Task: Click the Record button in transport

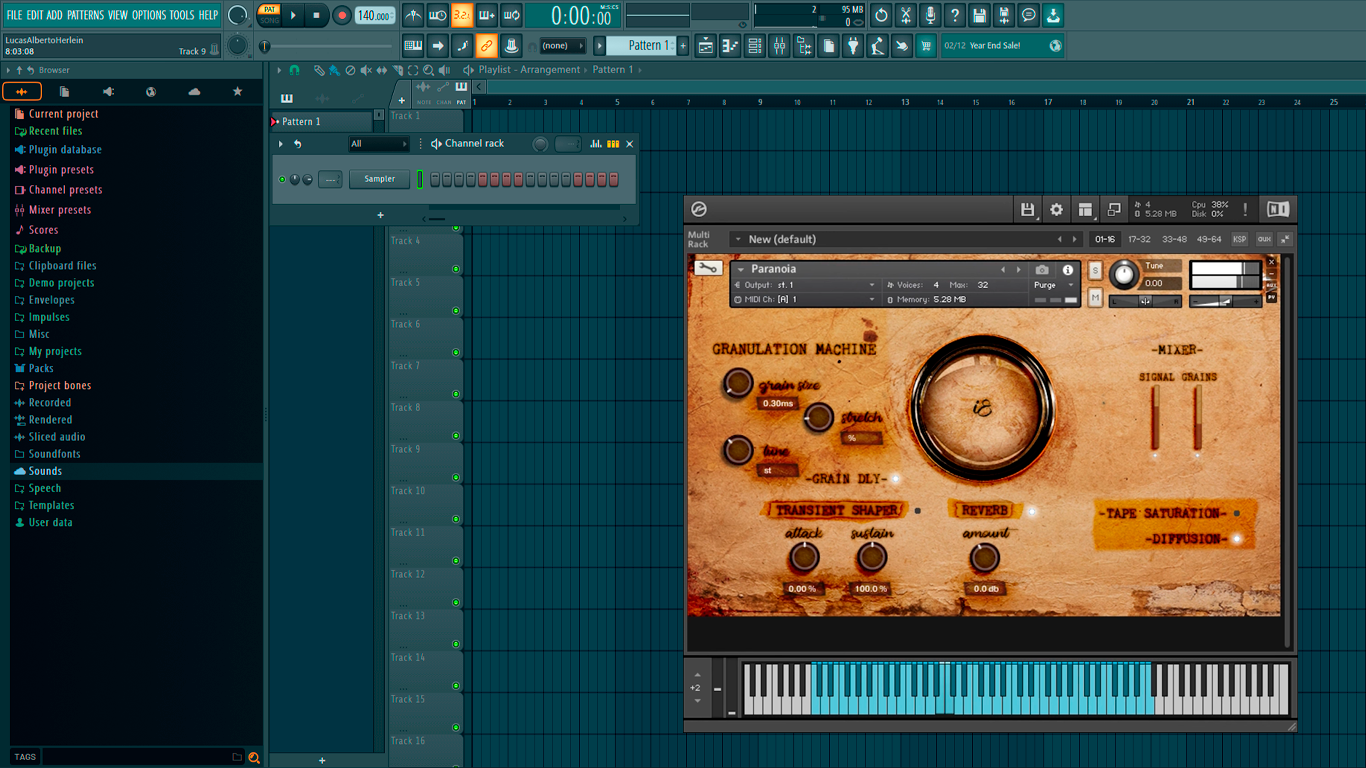Action: 341,16
